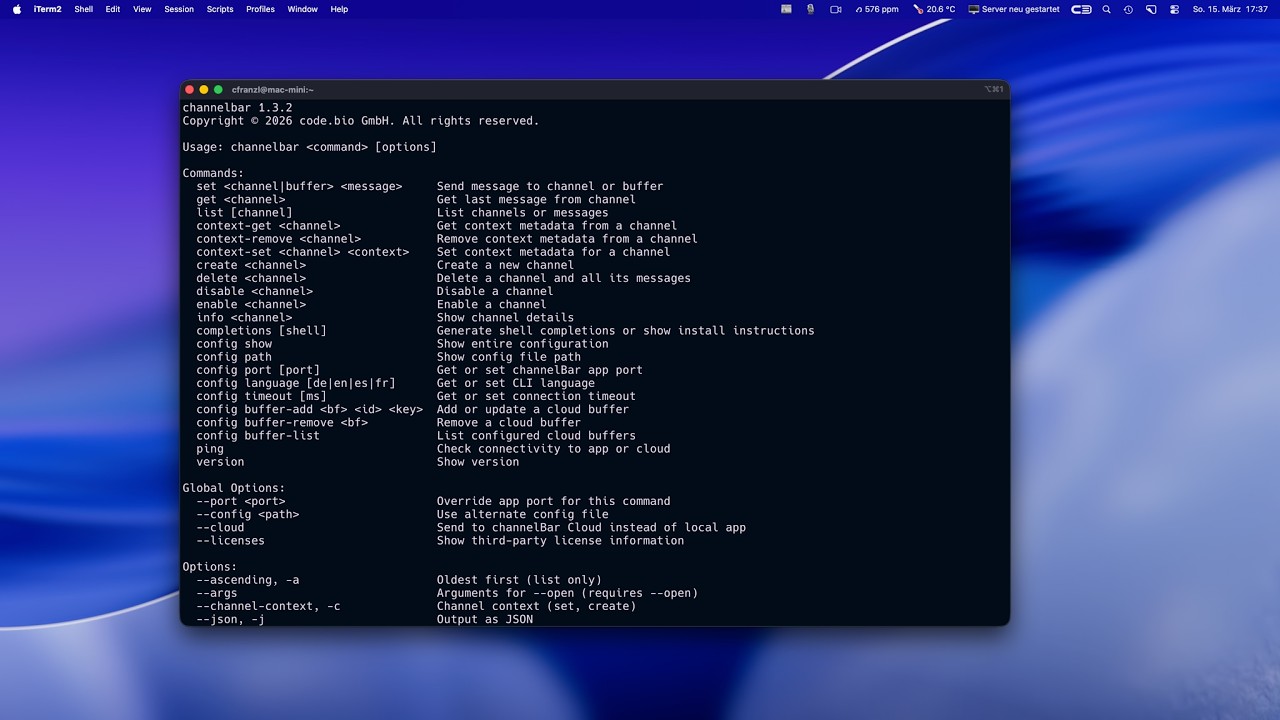This screenshot has width=1280, height=720.
Task: Open the 20.6 °C temperature status item
Action: [934, 9]
